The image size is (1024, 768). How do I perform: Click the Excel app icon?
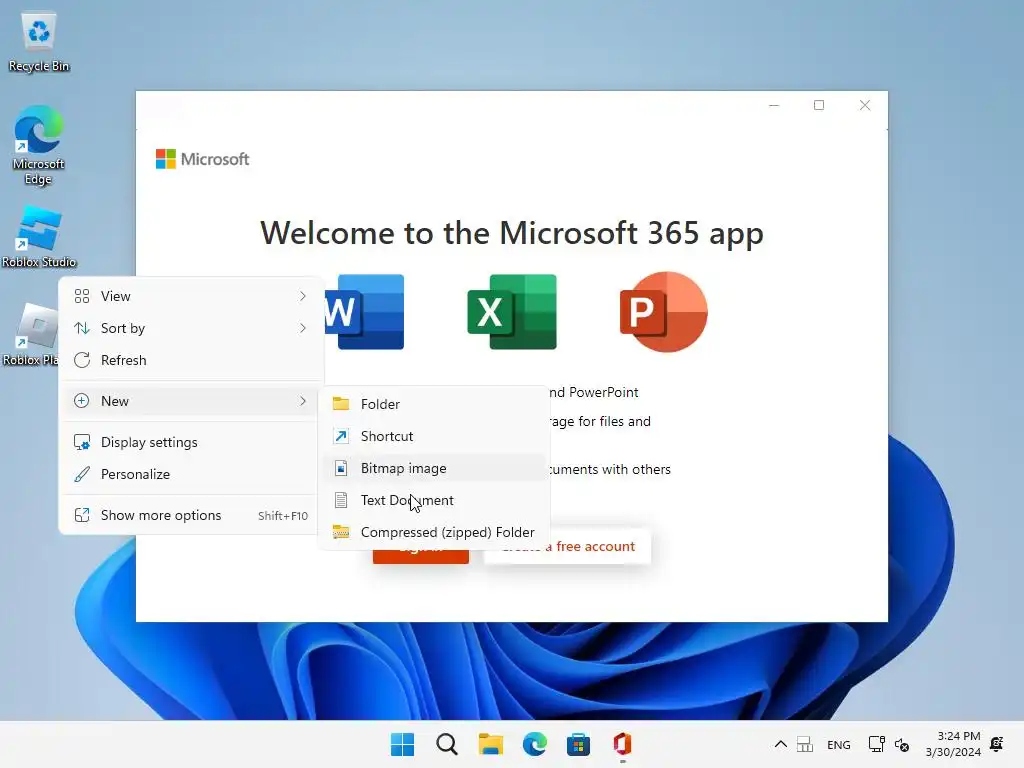512,312
